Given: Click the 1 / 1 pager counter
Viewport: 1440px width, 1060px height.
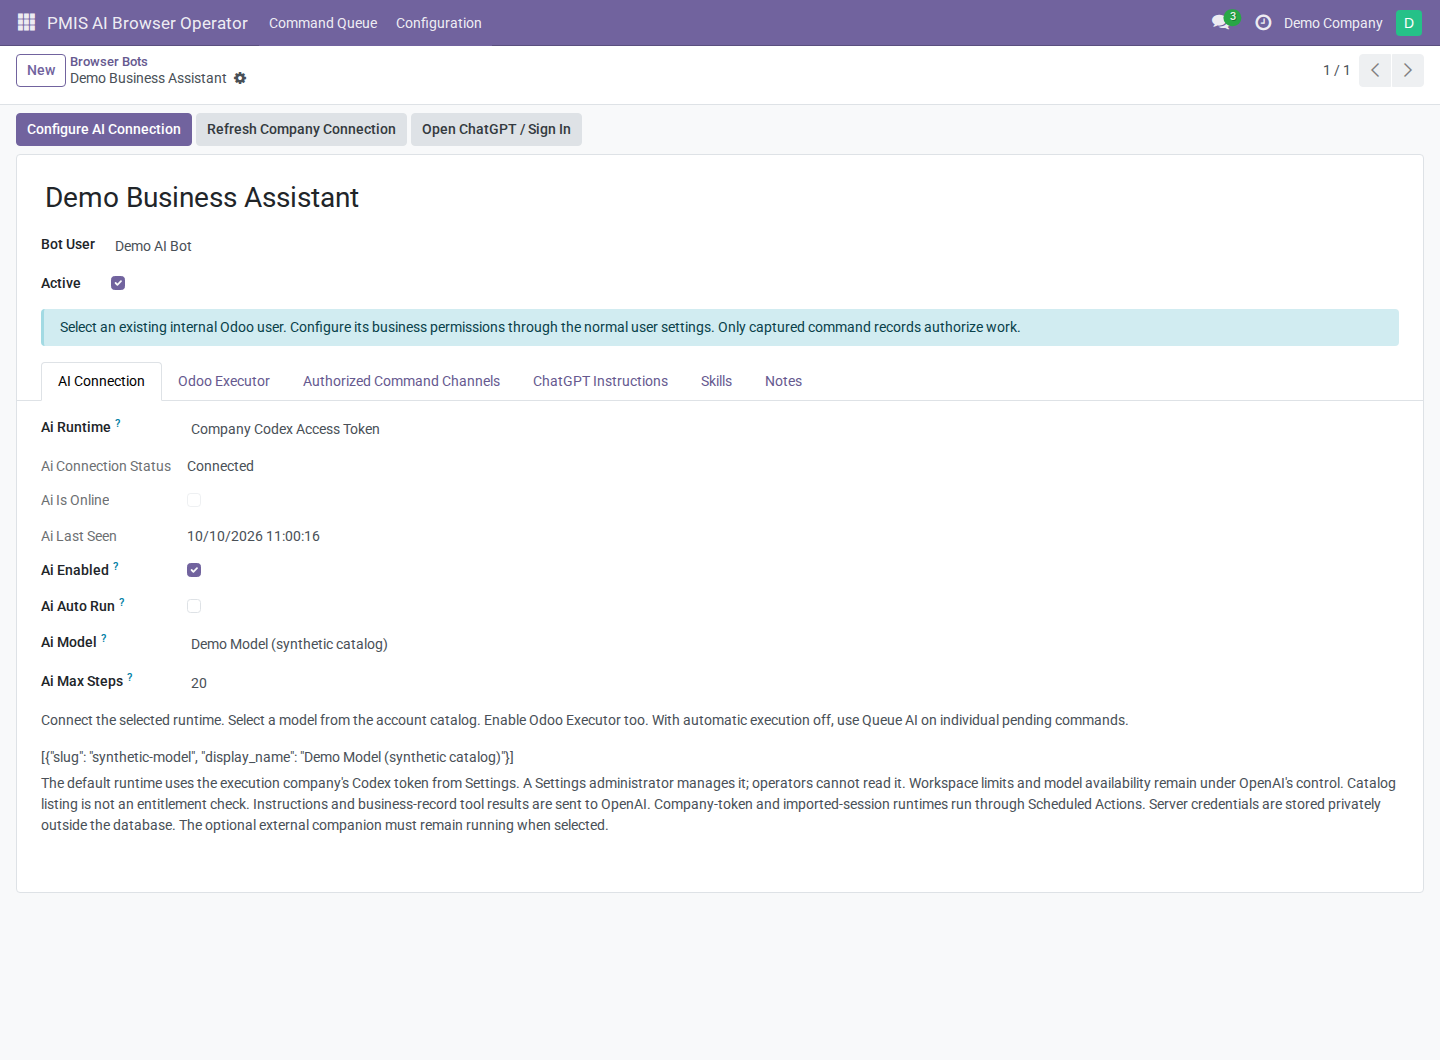Looking at the screenshot, I should 1336,70.
